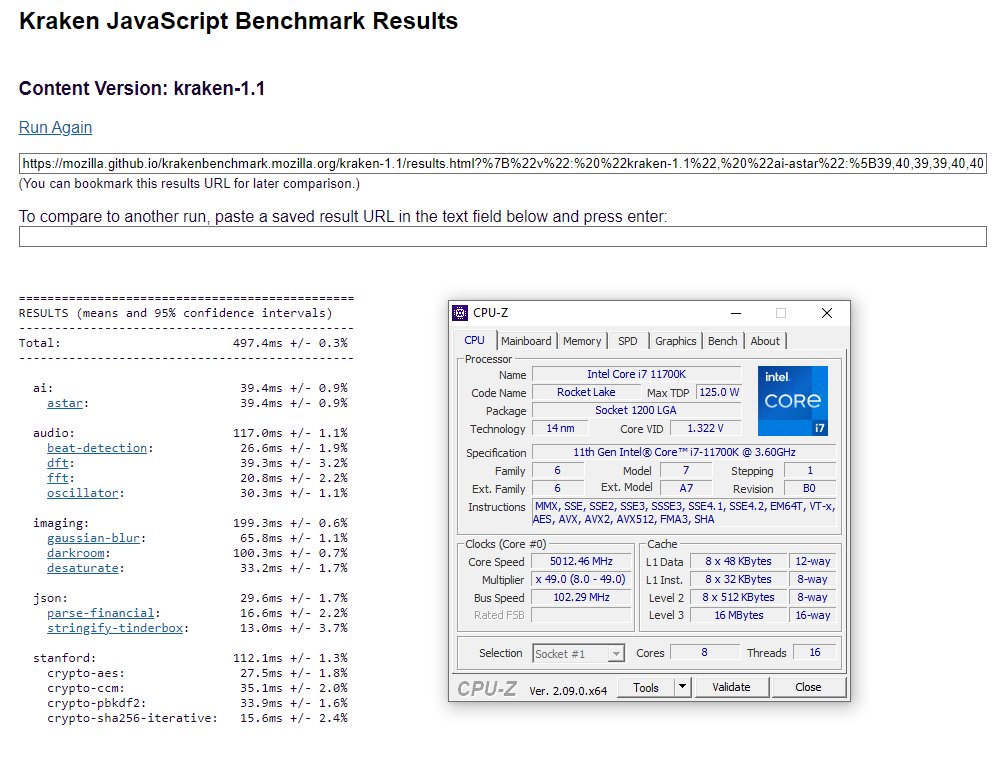Click the crypto-sha256-iterative result row
1000x764 pixels.
click(x=197, y=718)
